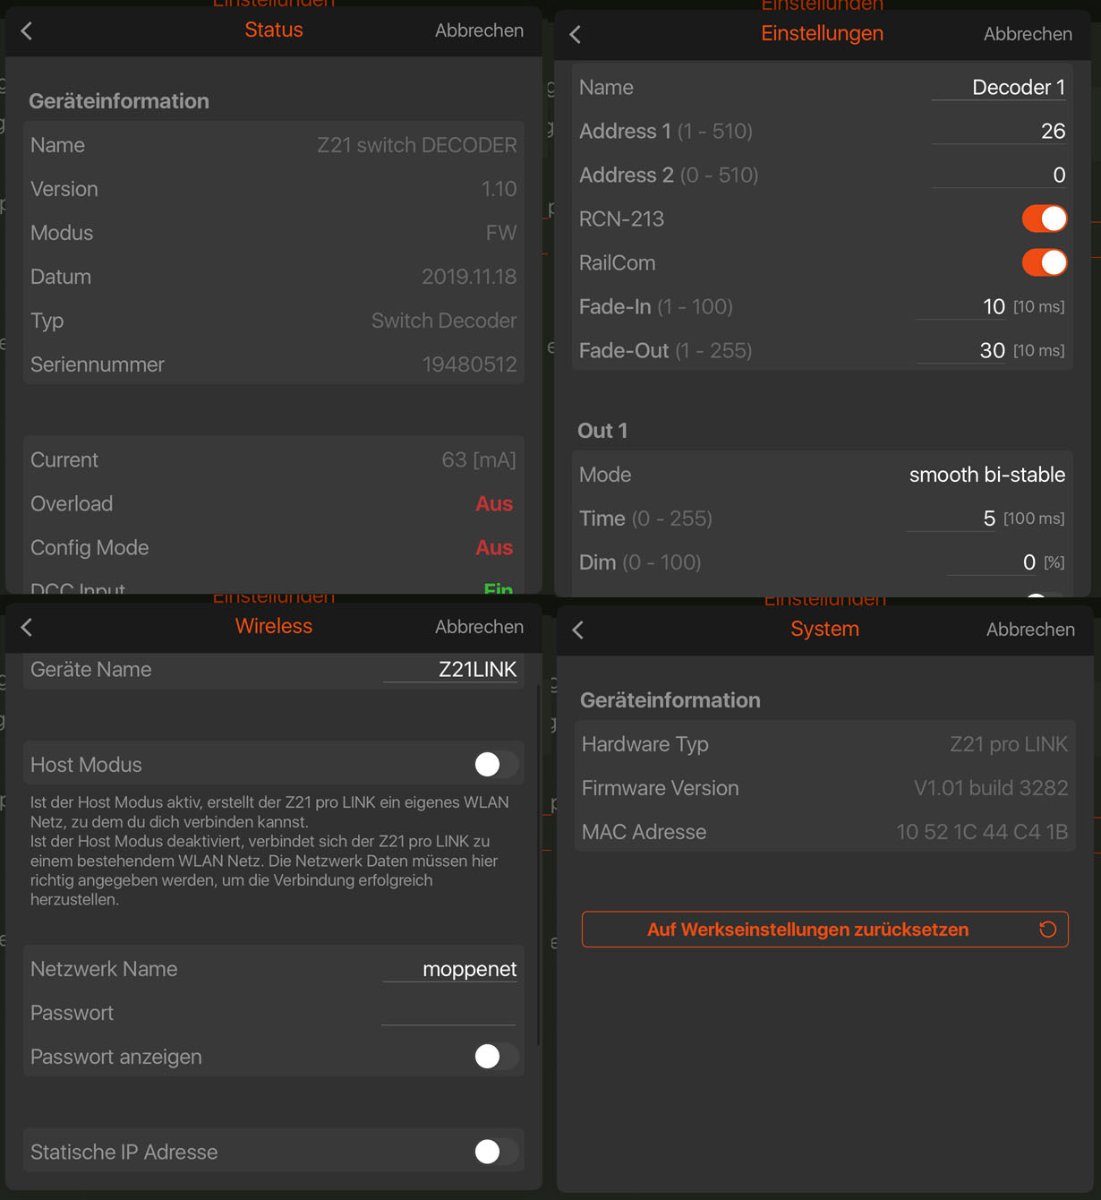The image size is (1101, 1200).
Task: Click the Version value 1.10
Action: point(499,189)
